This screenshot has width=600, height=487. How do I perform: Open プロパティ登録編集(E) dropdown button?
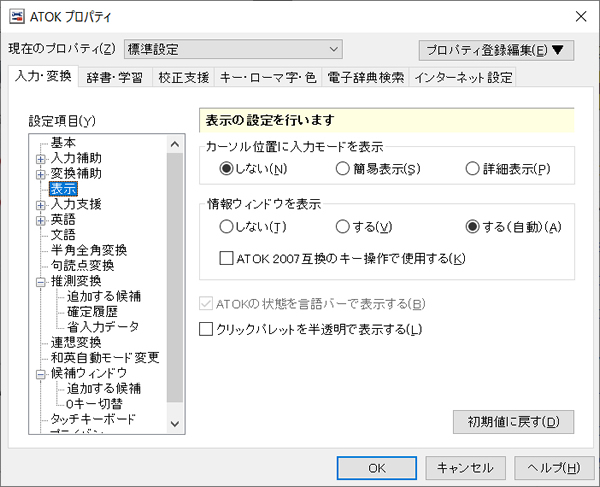tap(496, 50)
